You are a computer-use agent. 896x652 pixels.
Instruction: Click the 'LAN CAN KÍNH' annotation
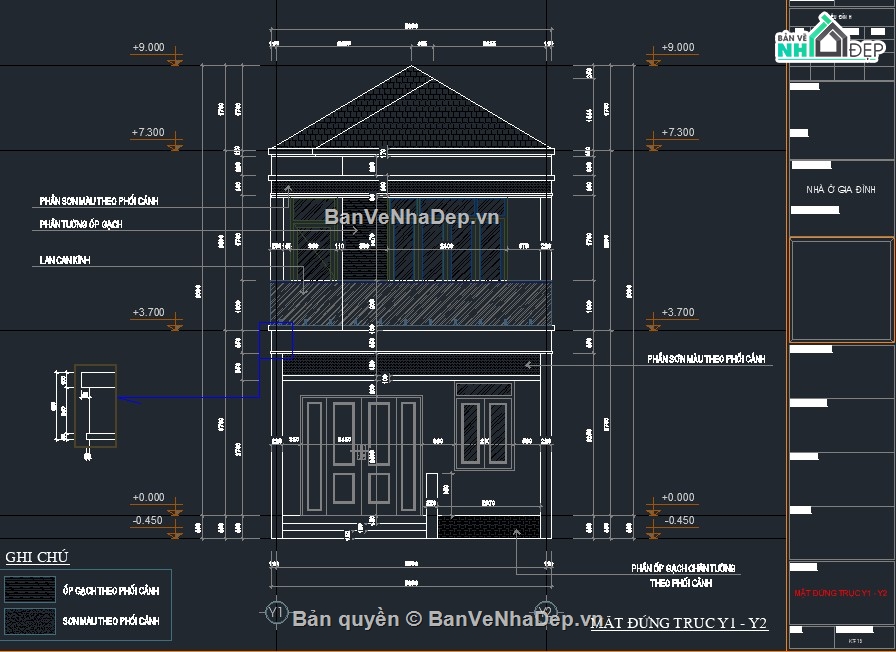pos(65,260)
